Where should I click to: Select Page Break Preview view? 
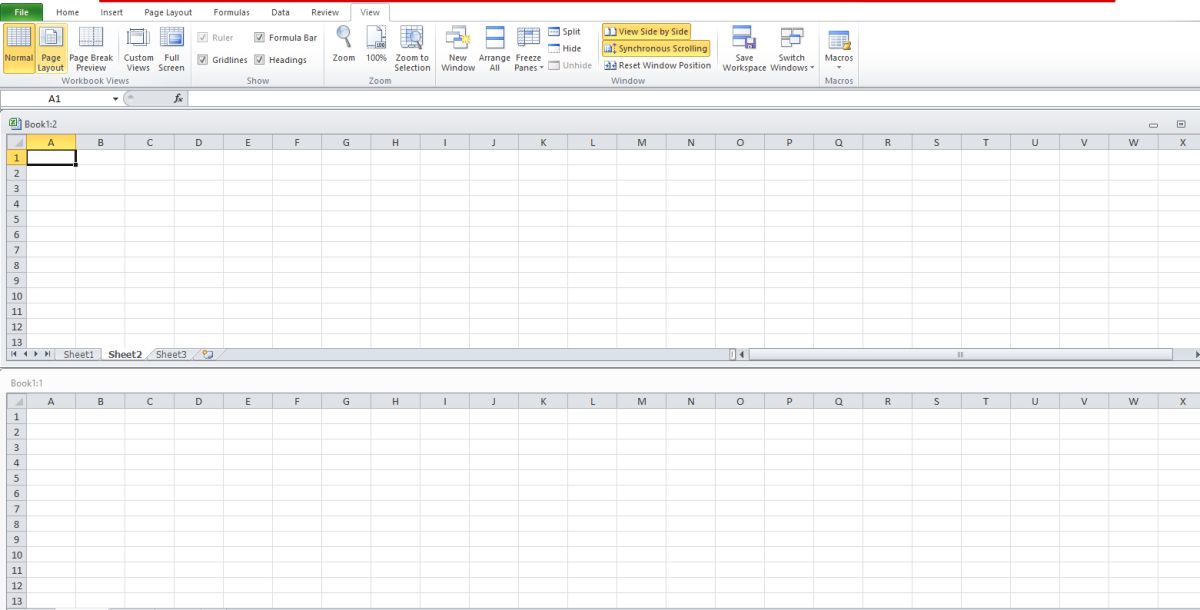point(91,50)
